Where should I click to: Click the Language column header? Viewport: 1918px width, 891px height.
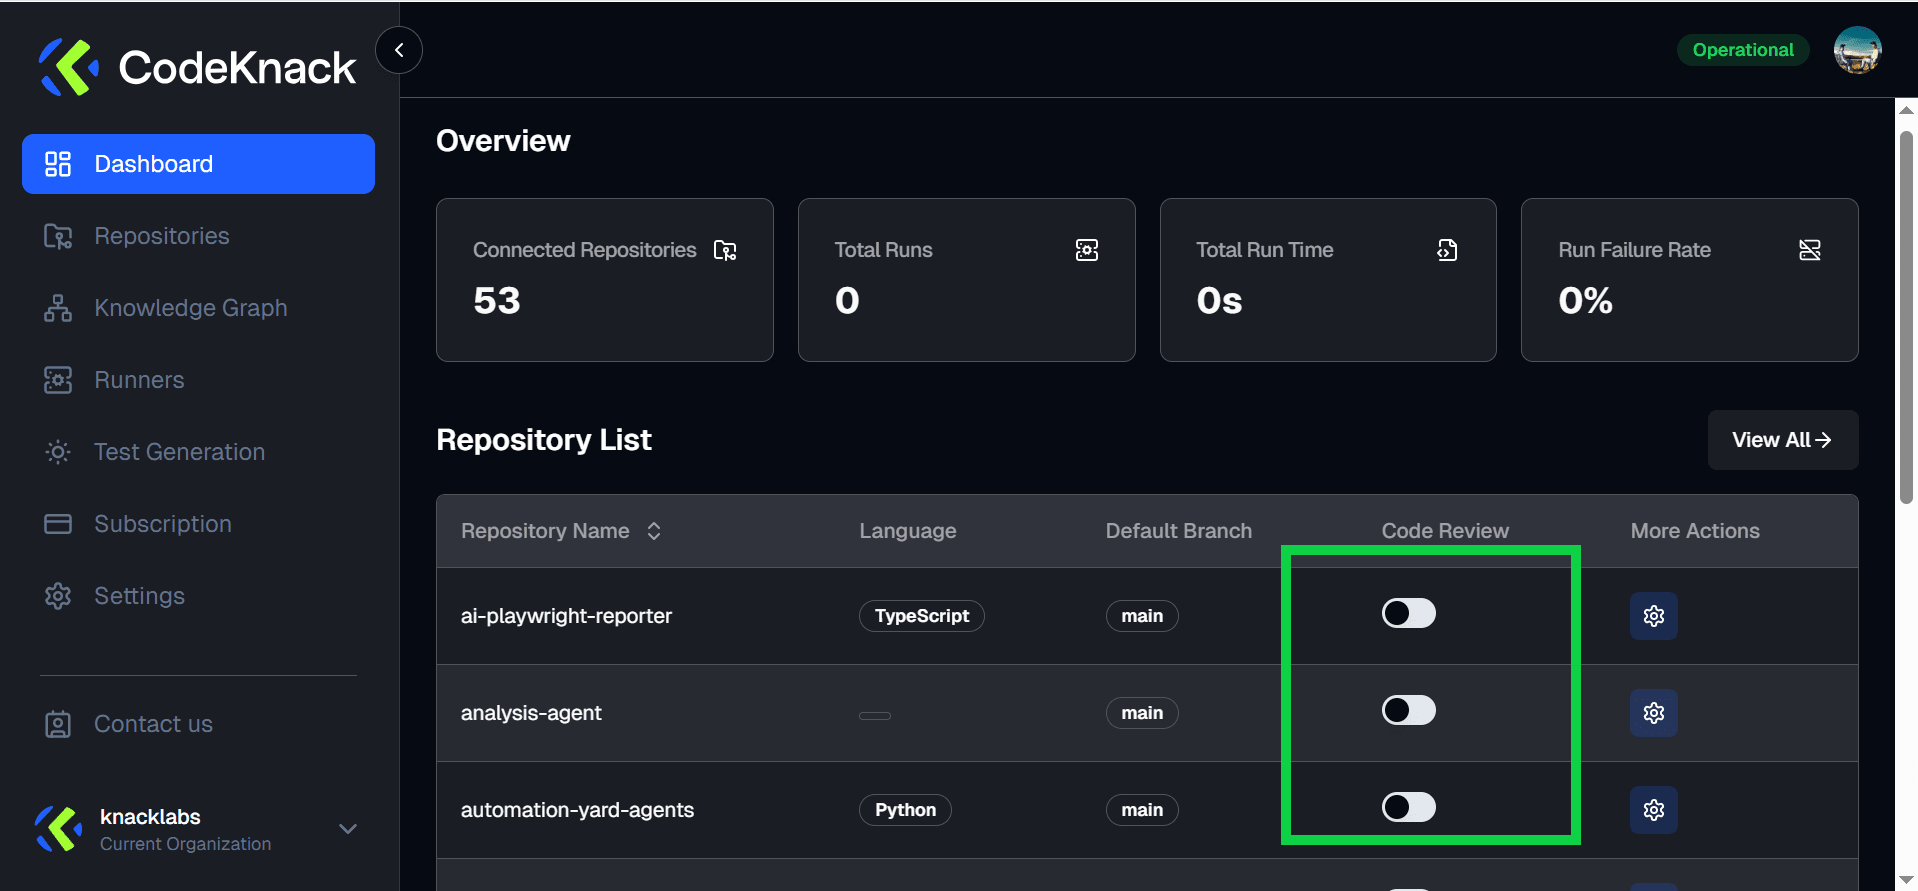[908, 531]
